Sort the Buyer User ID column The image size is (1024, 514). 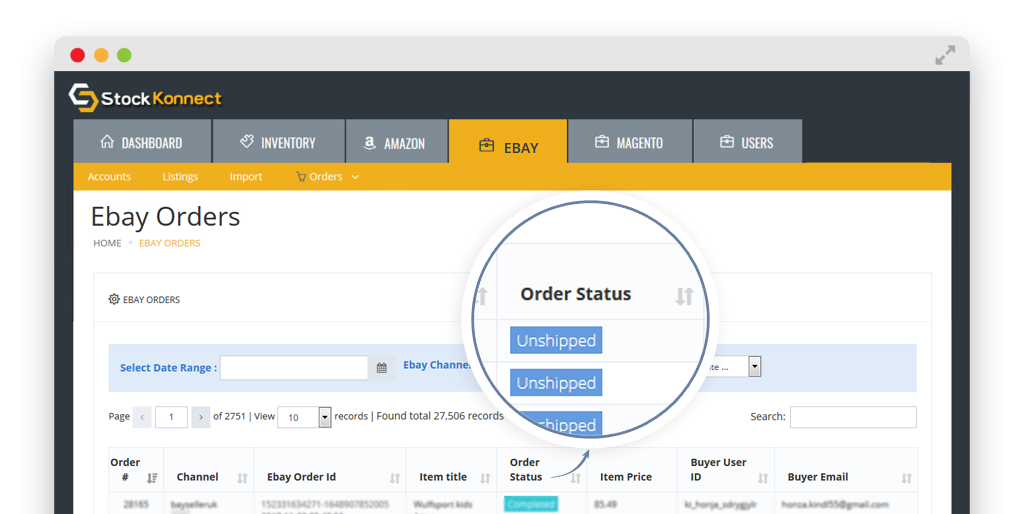pyautogui.click(x=763, y=478)
